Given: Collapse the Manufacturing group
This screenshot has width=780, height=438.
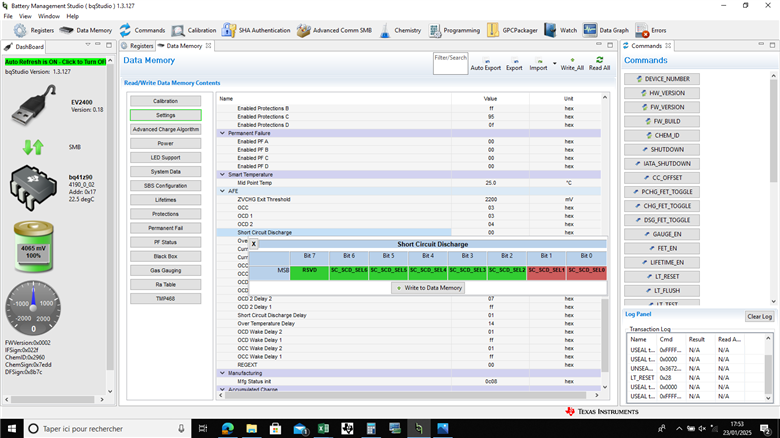Looking at the screenshot, I should pyautogui.click(x=222, y=373).
